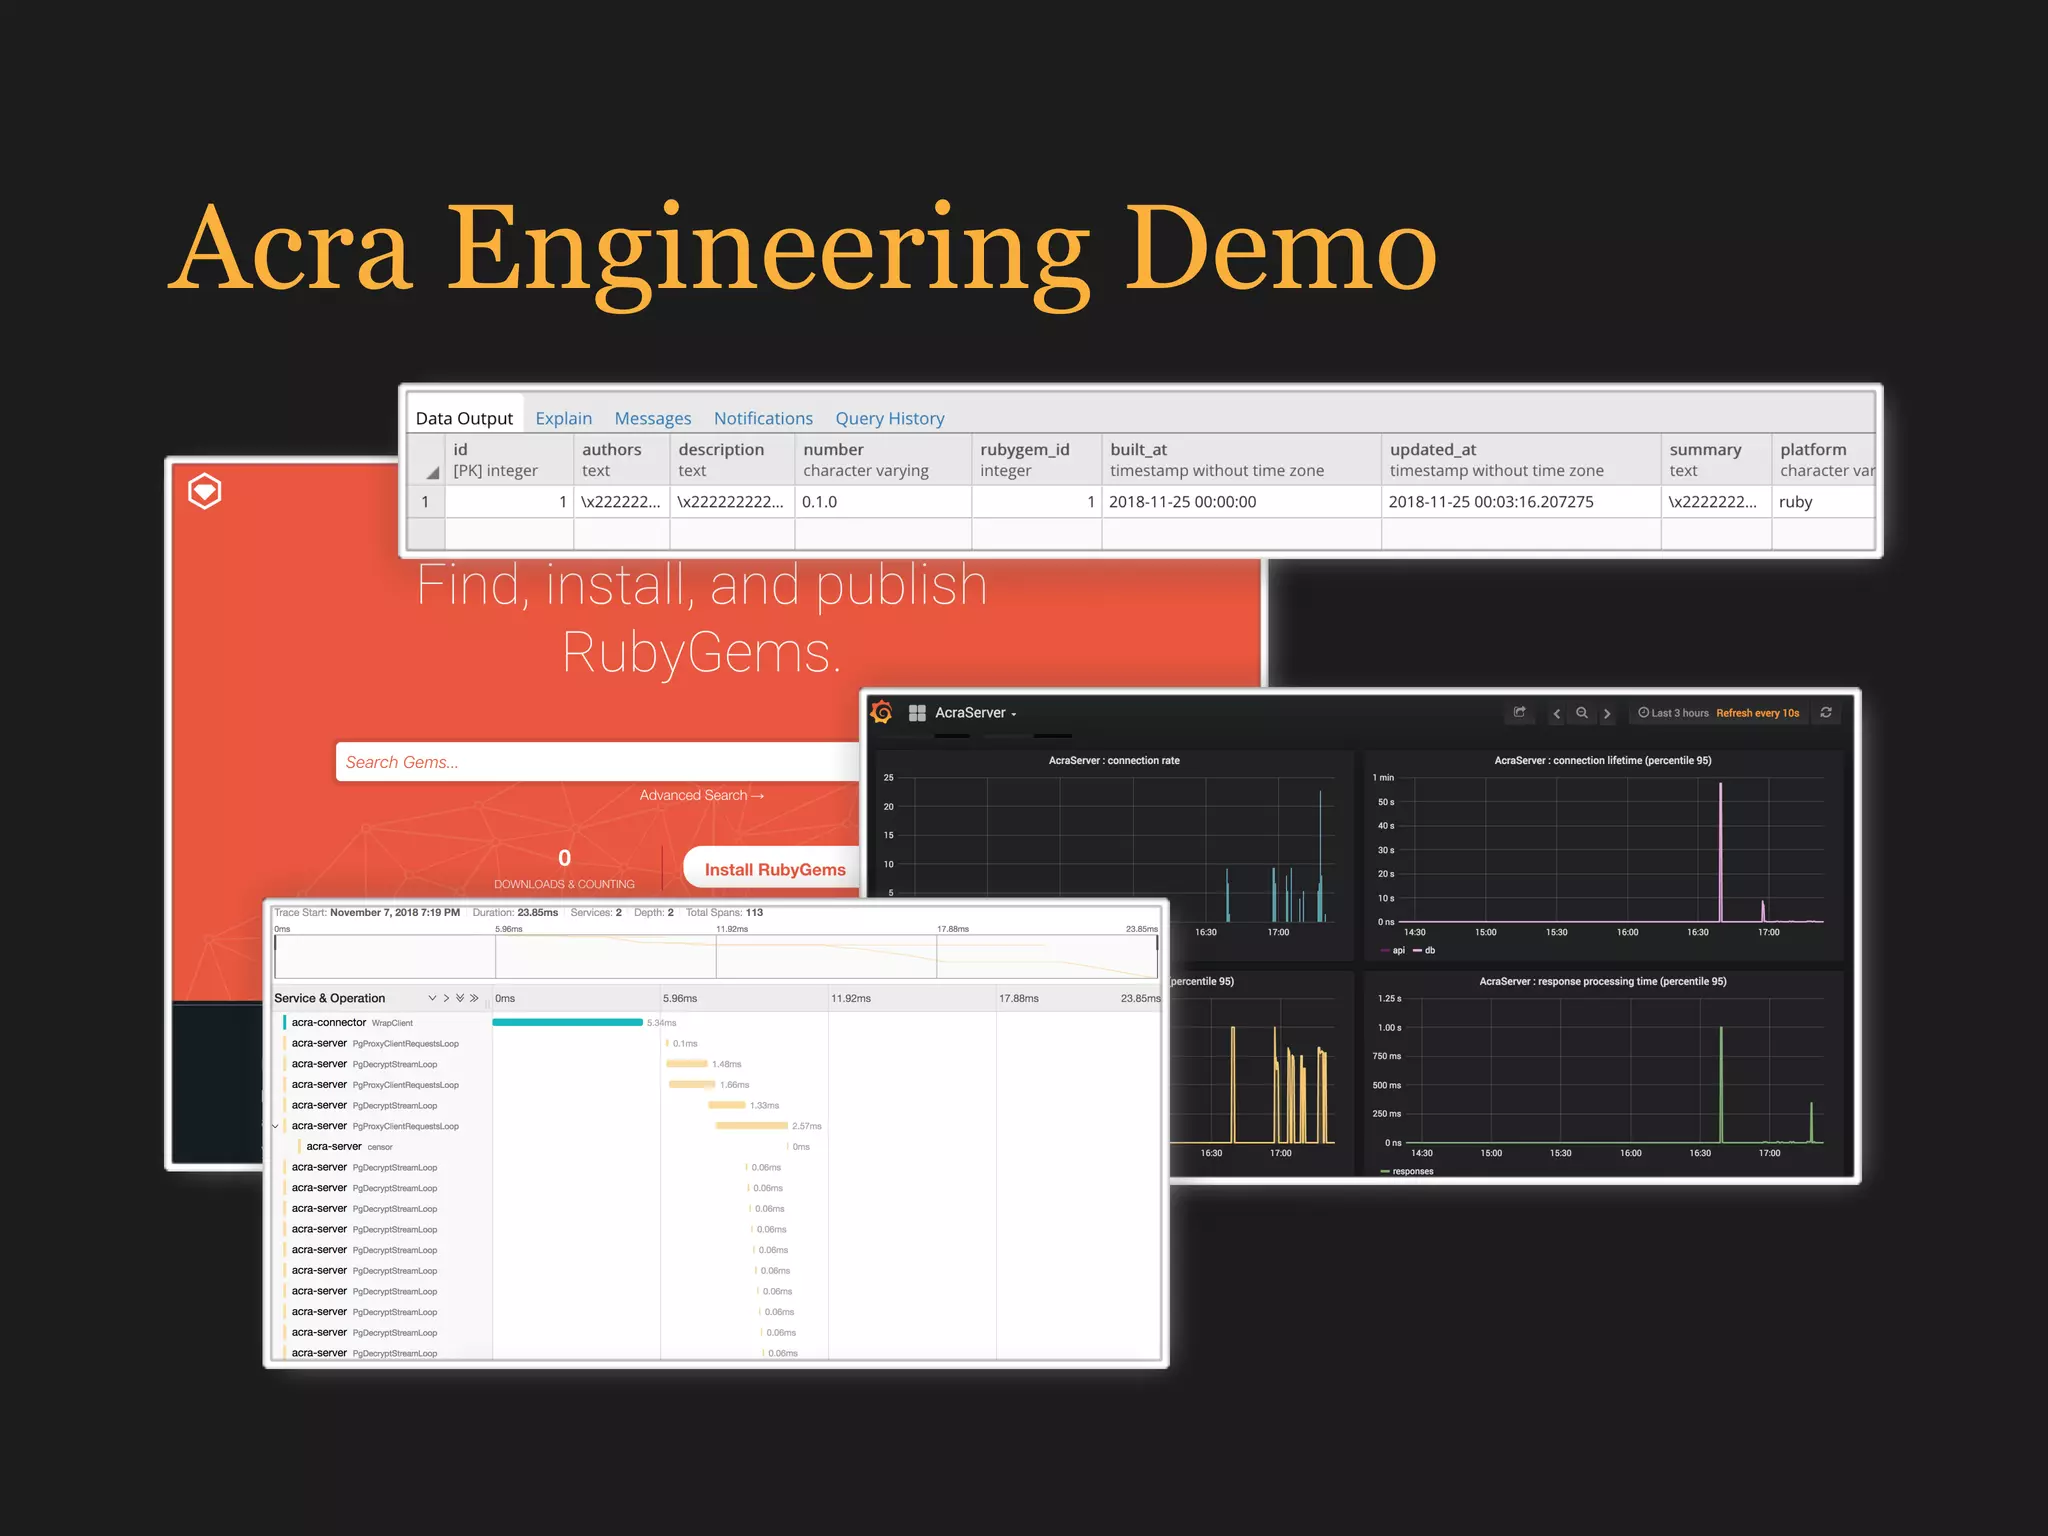Click the Search Gems input field
Image resolution: width=2048 pixels, height=1536 pixels.
(x=597, y=762)
